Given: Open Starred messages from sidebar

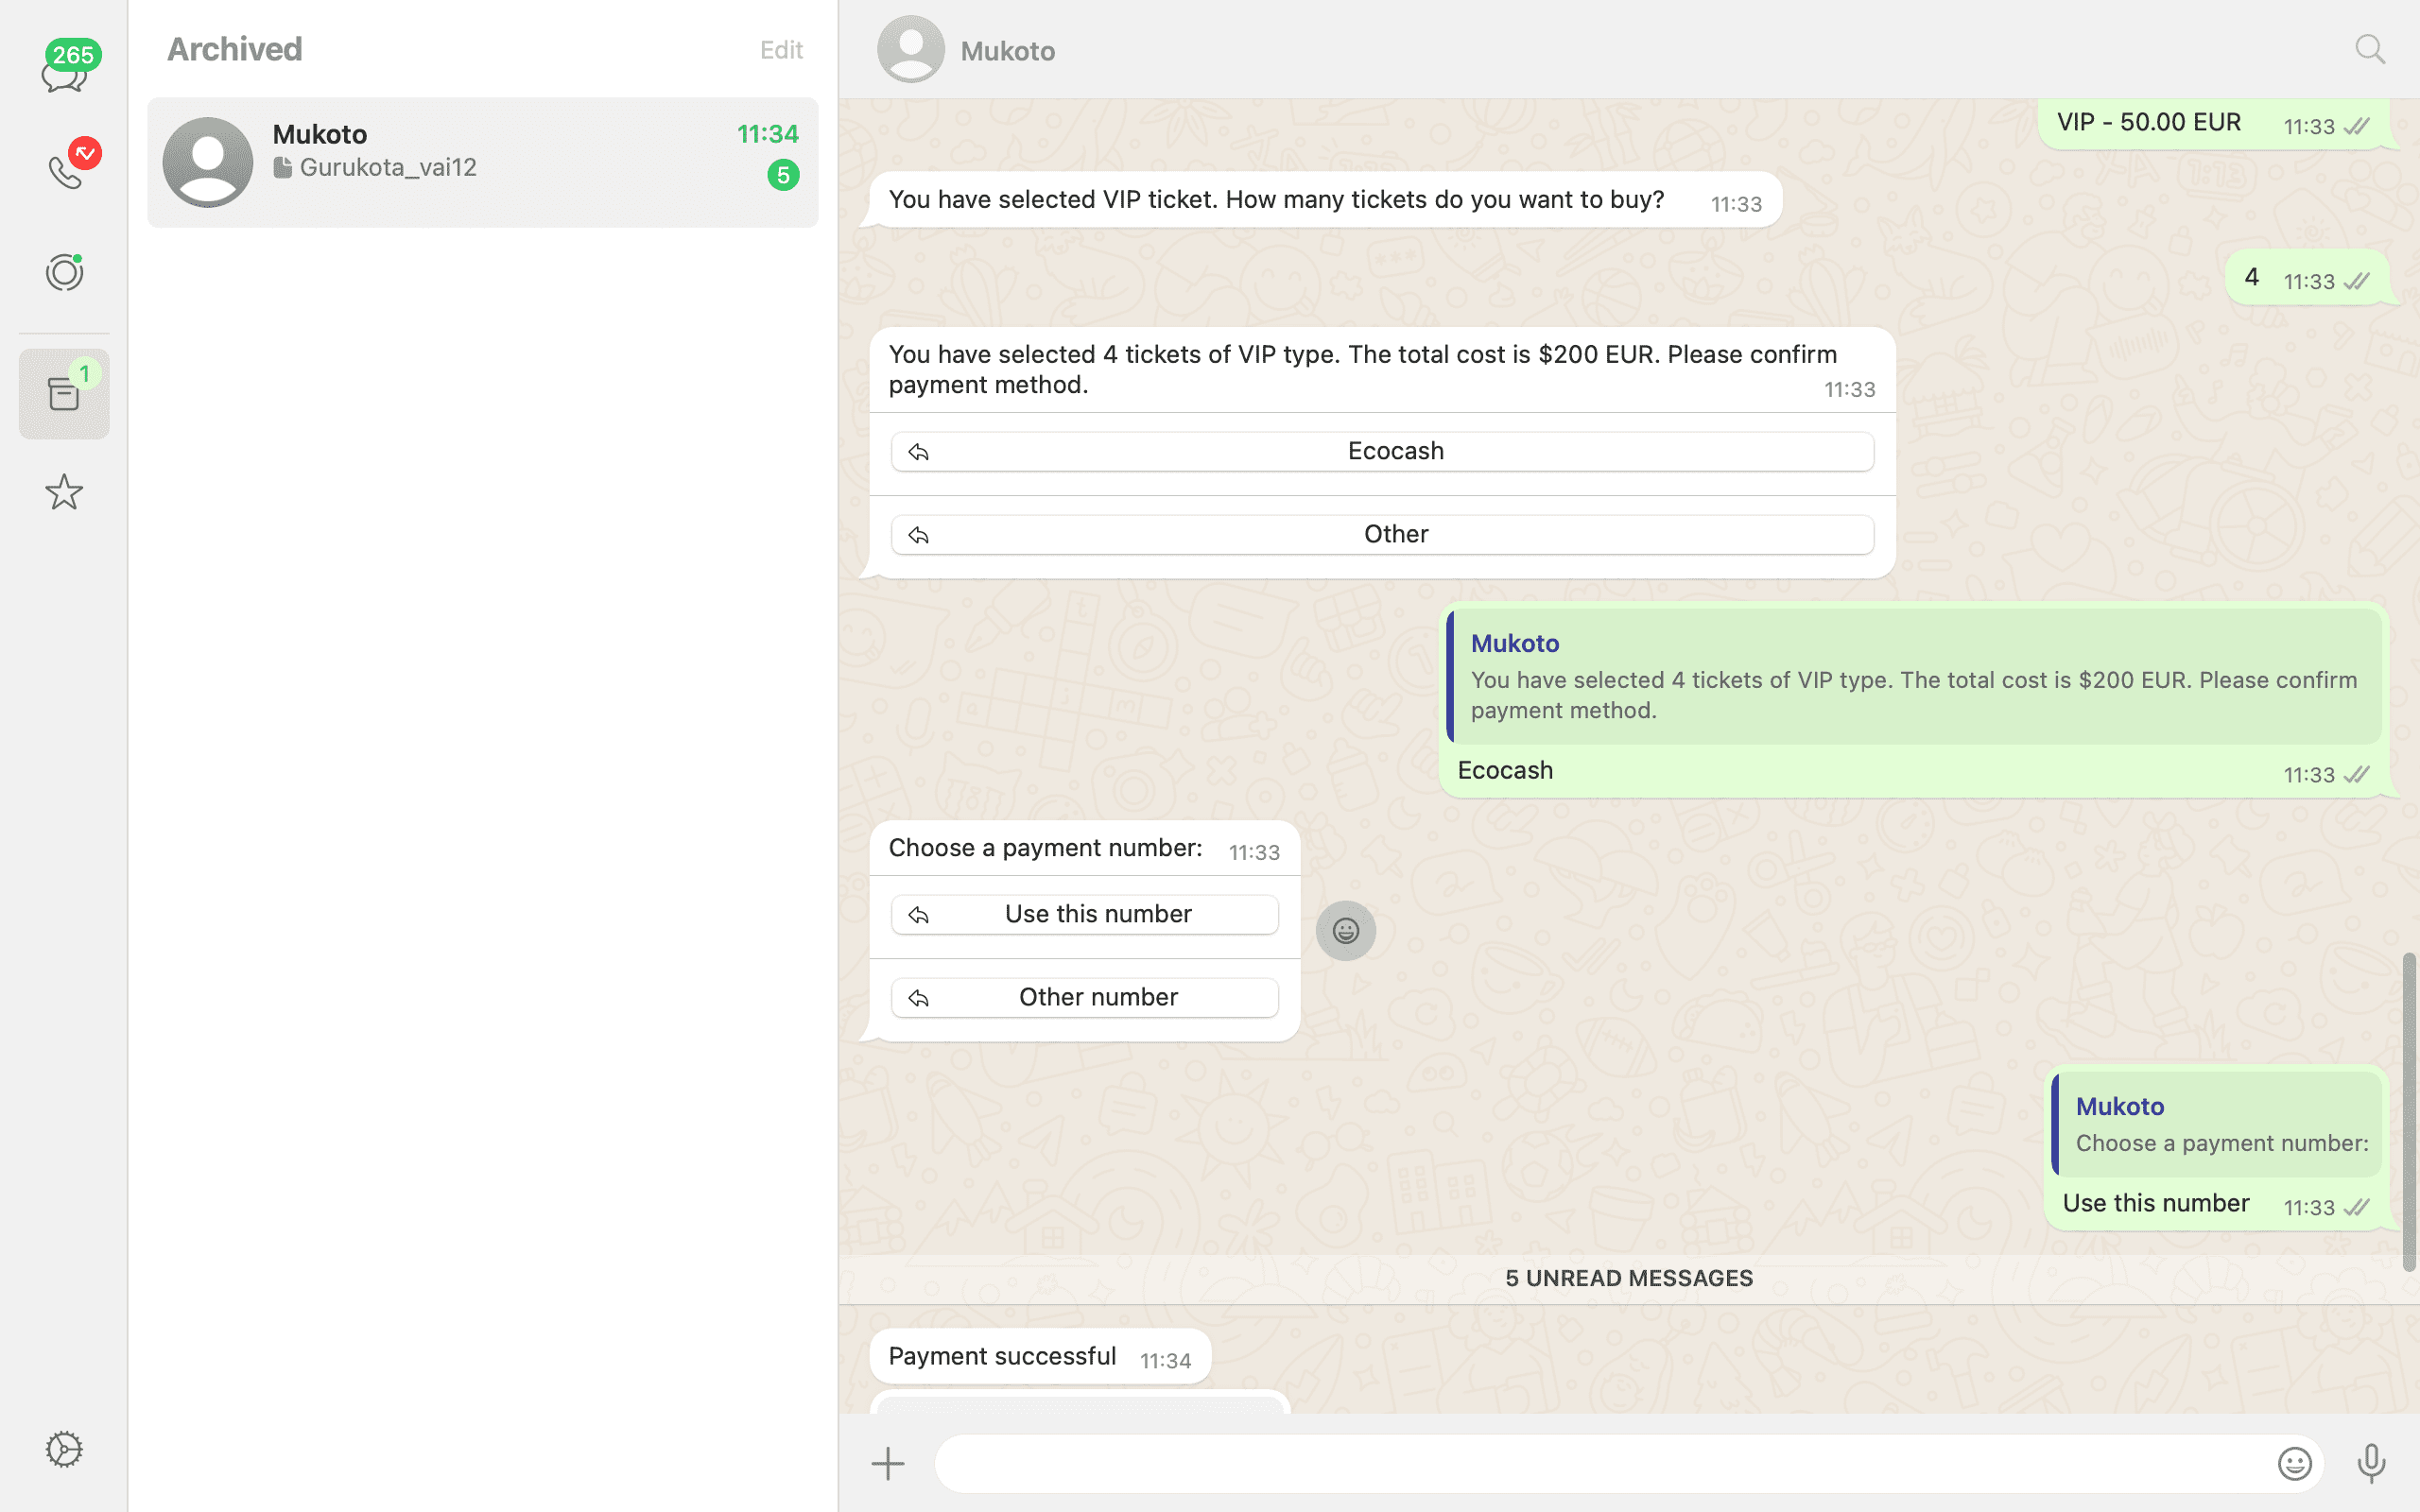Looking at the screenshot, I should tap(64, 492).
